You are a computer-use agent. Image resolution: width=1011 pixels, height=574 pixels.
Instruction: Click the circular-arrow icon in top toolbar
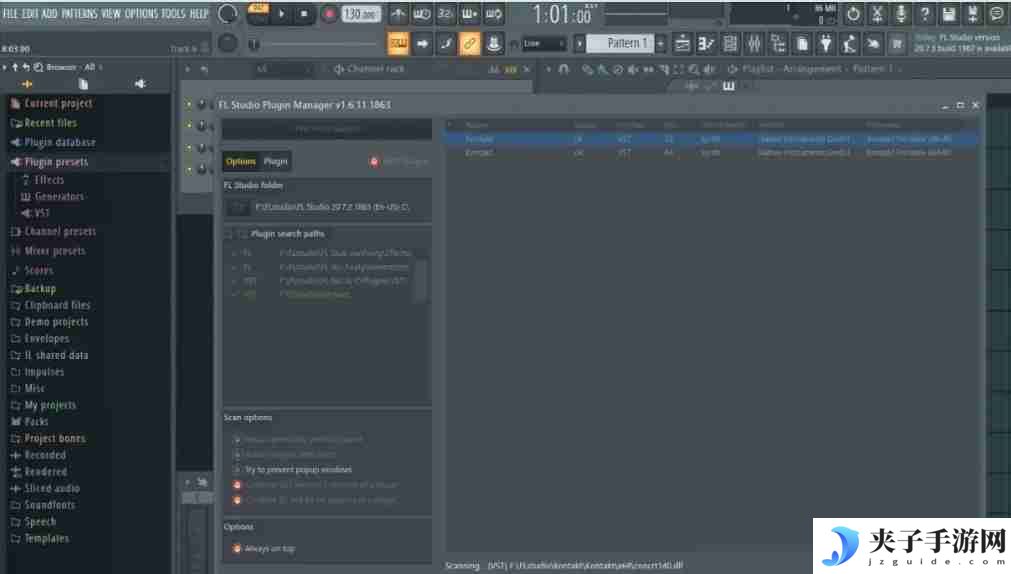click(853, 14)
